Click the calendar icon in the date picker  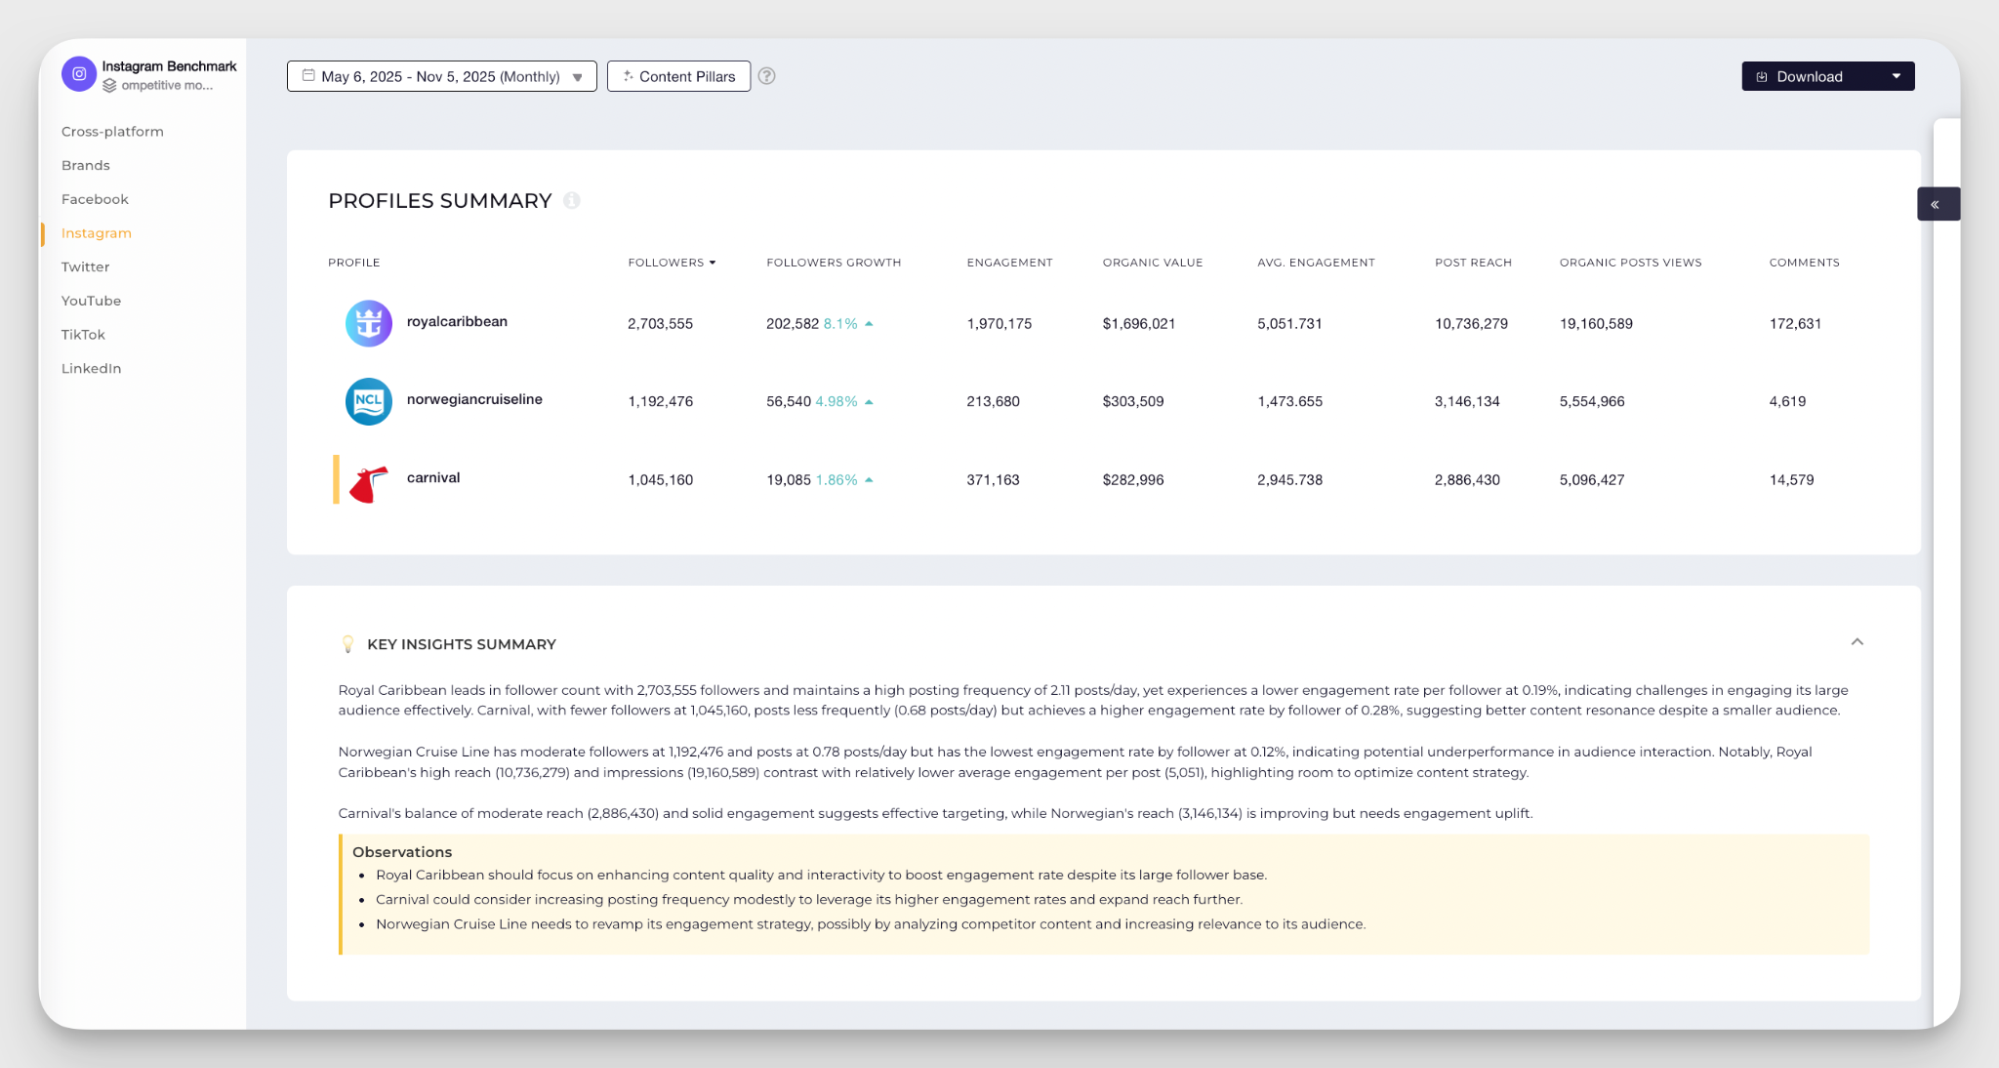tap(308, 76)
